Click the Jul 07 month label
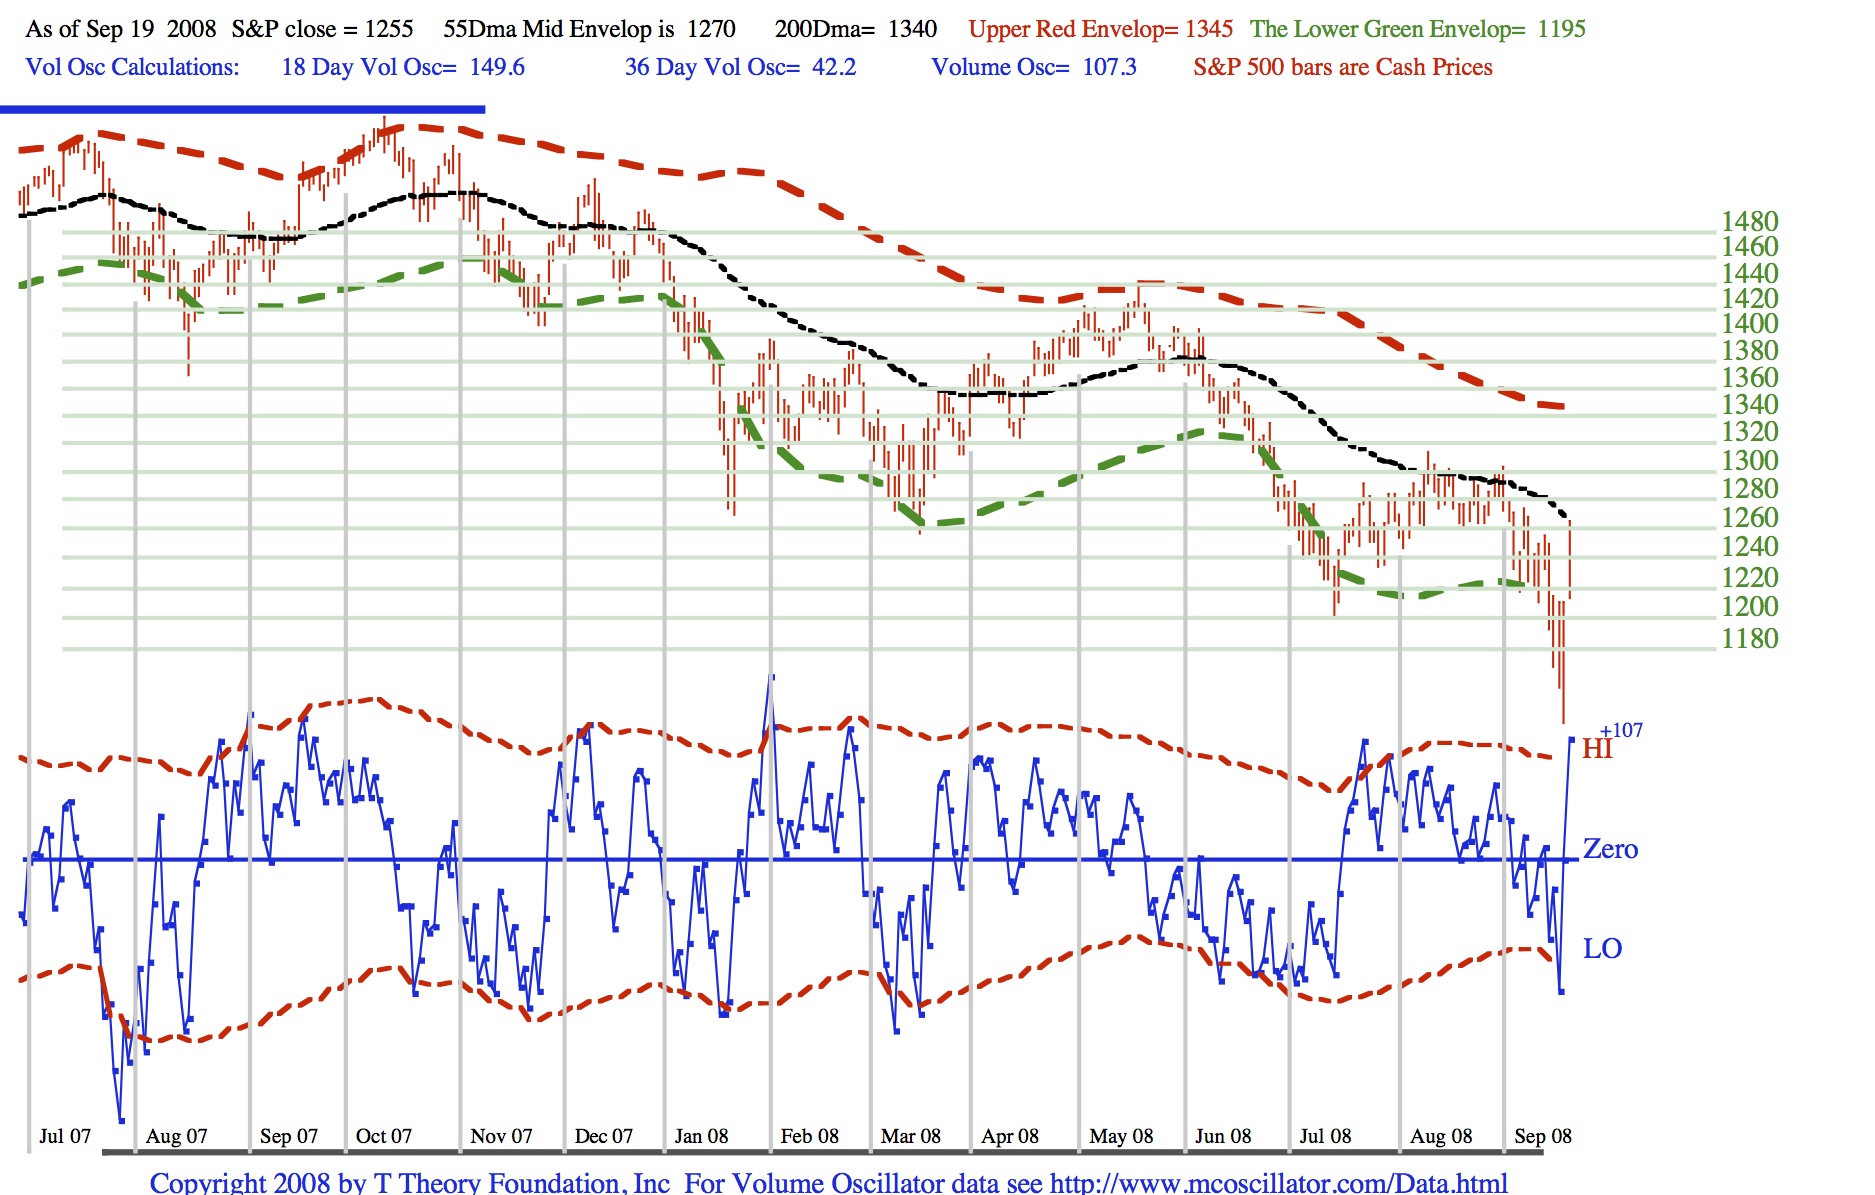Screen dimensions: 1875x1195 tap(65, 1136)
